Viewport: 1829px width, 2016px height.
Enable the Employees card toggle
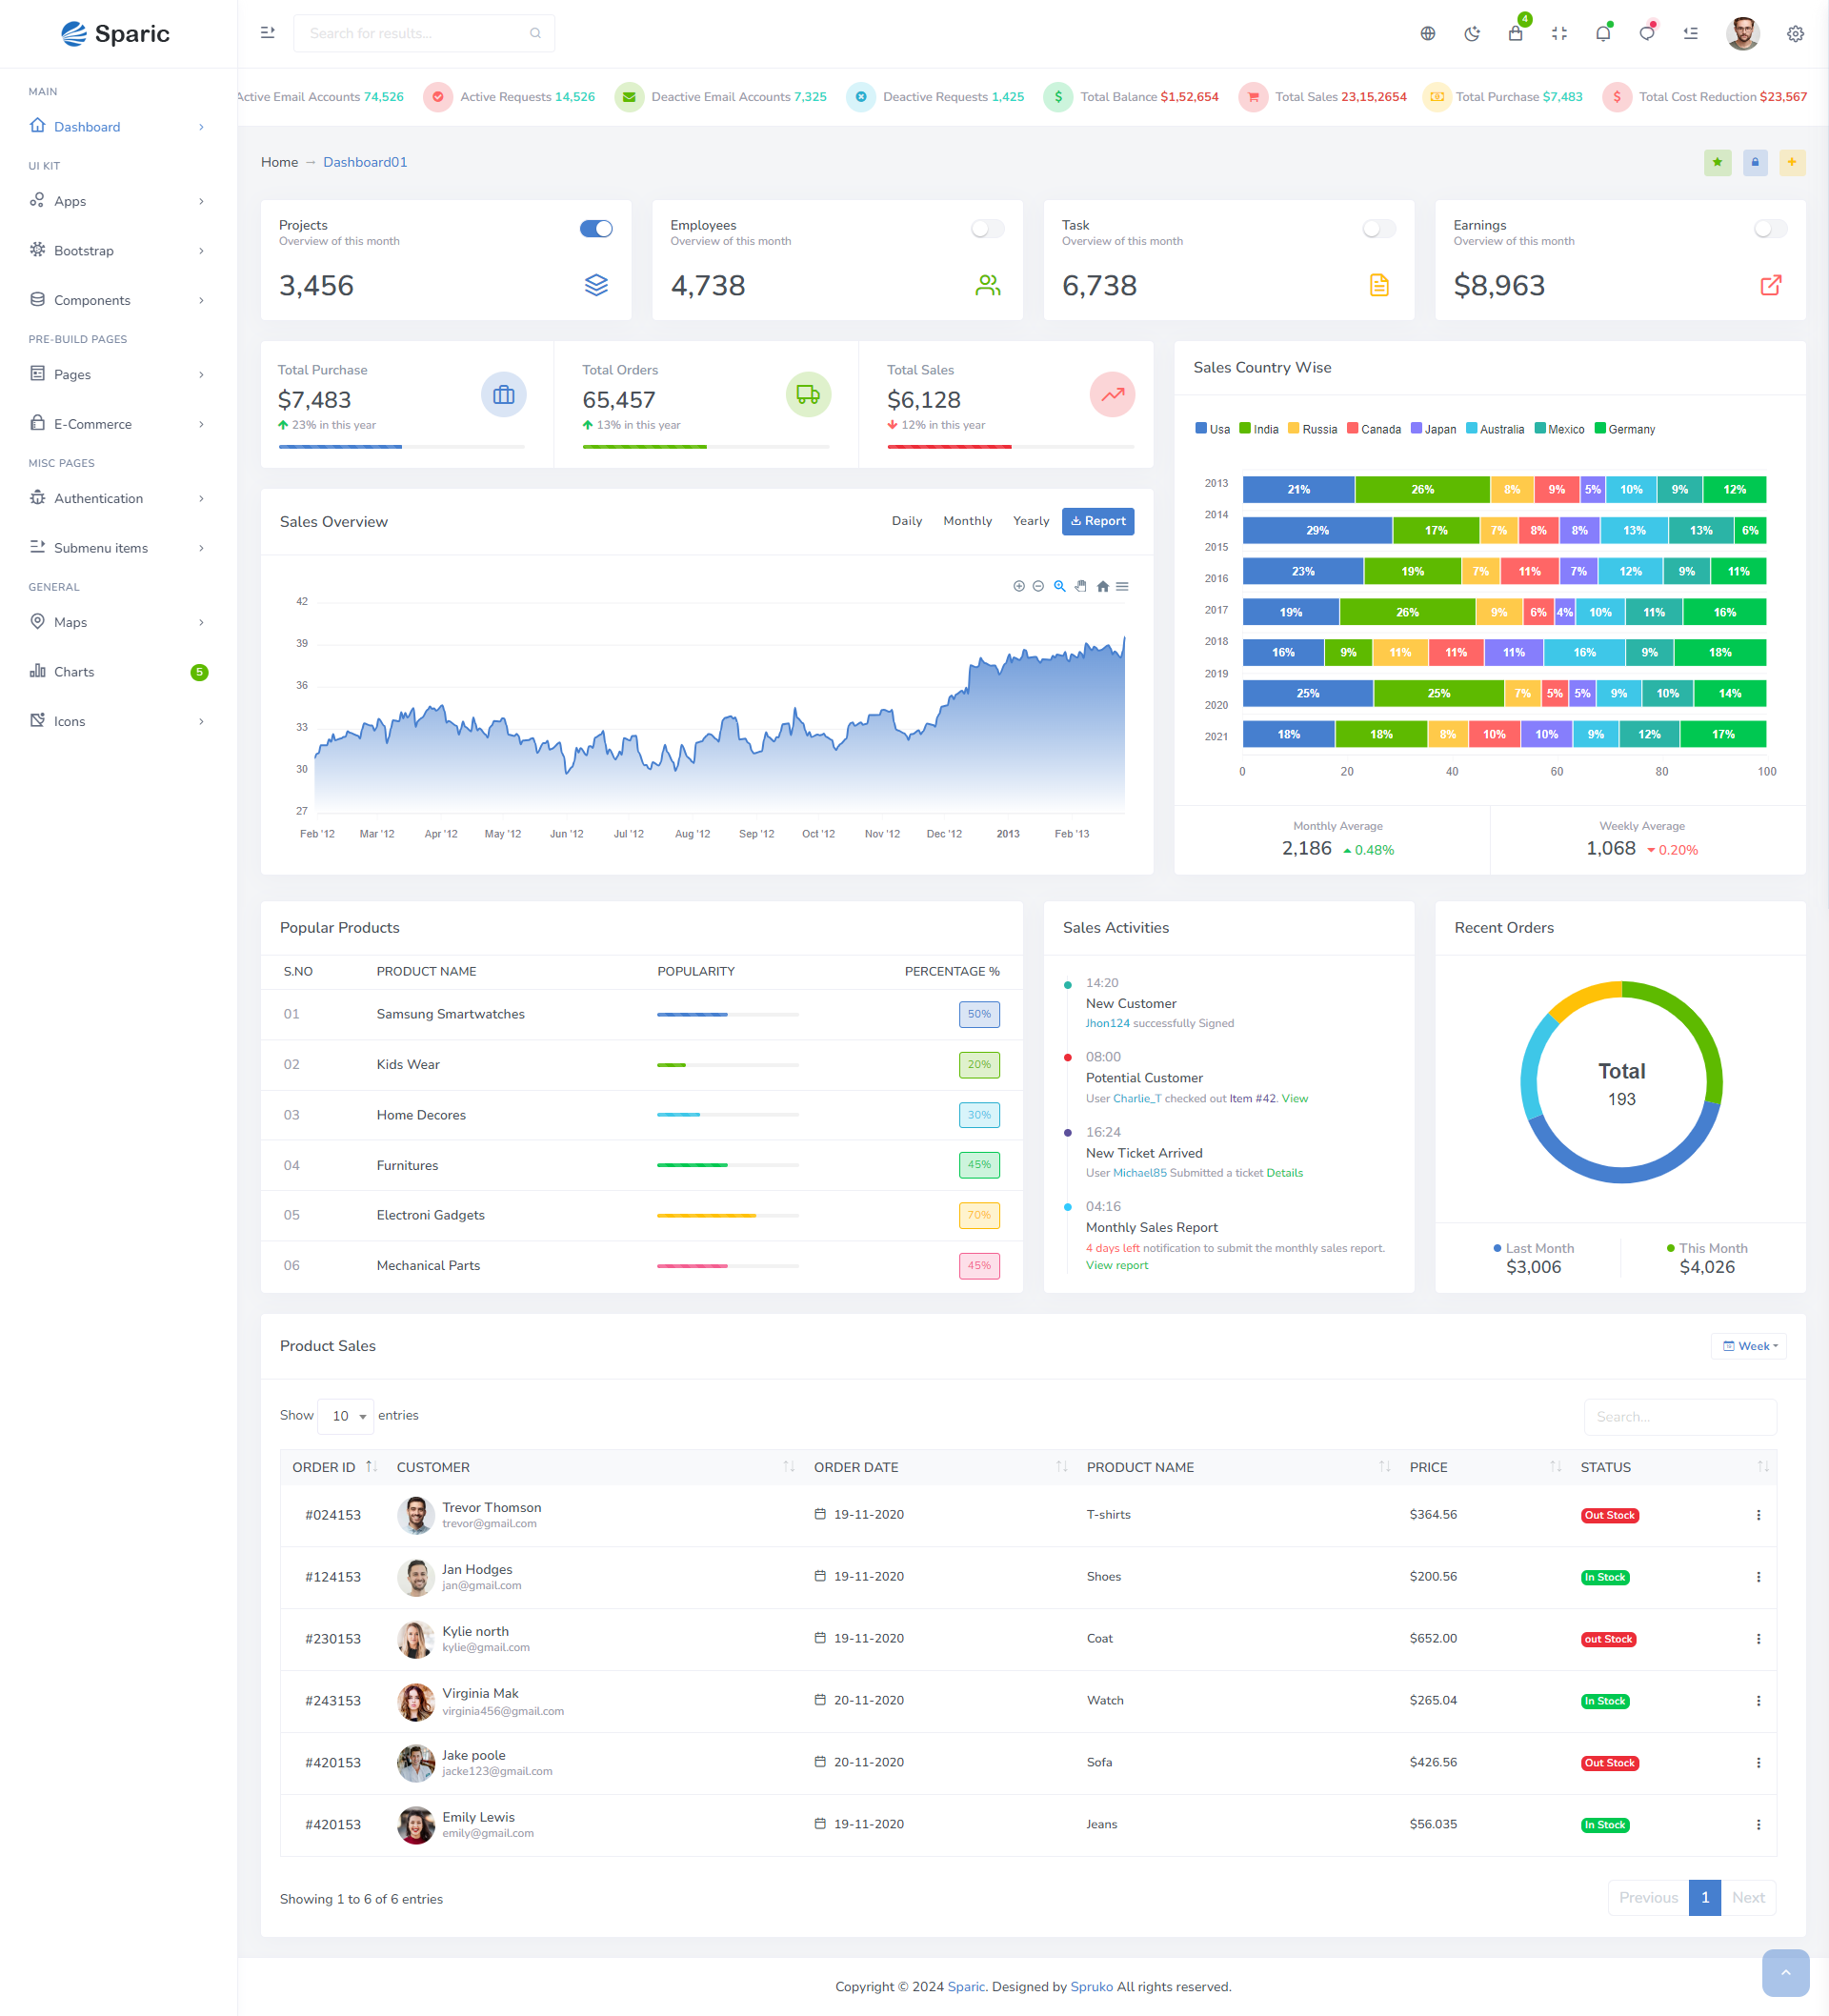pos(987,229)
